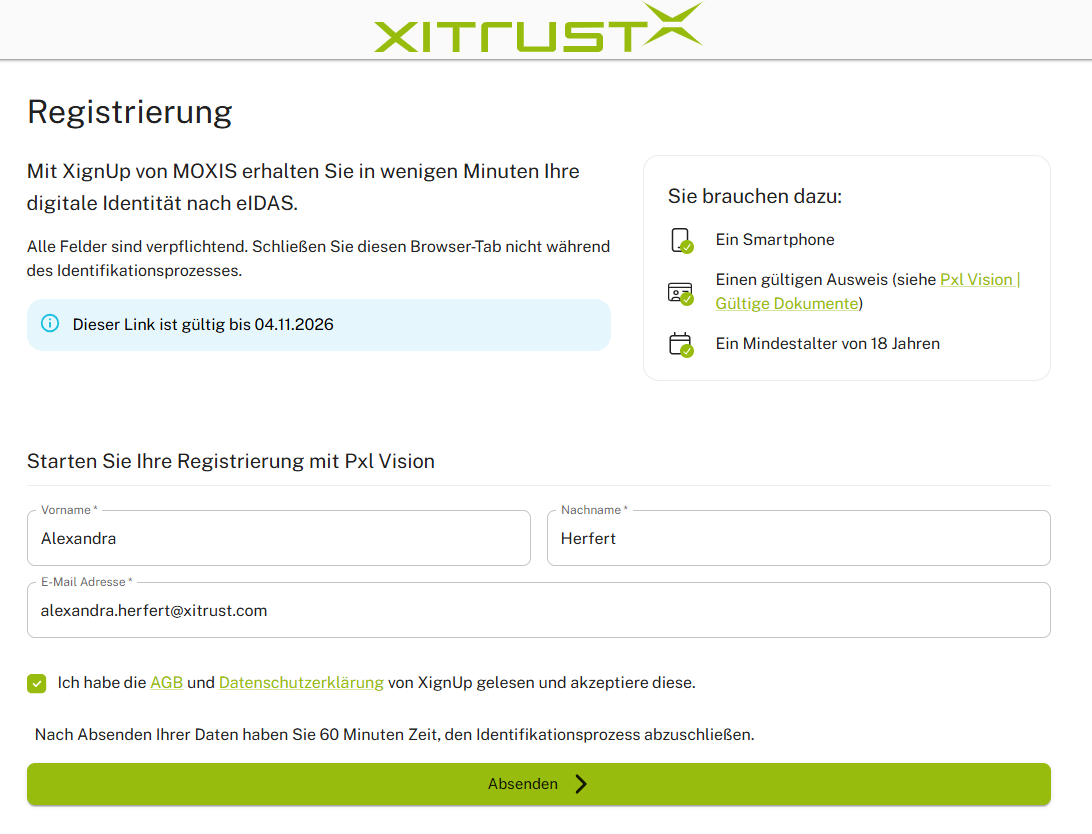Click the arrow chevron on Absenden button
The image size is (1092, 834).
tap(581, 784)
